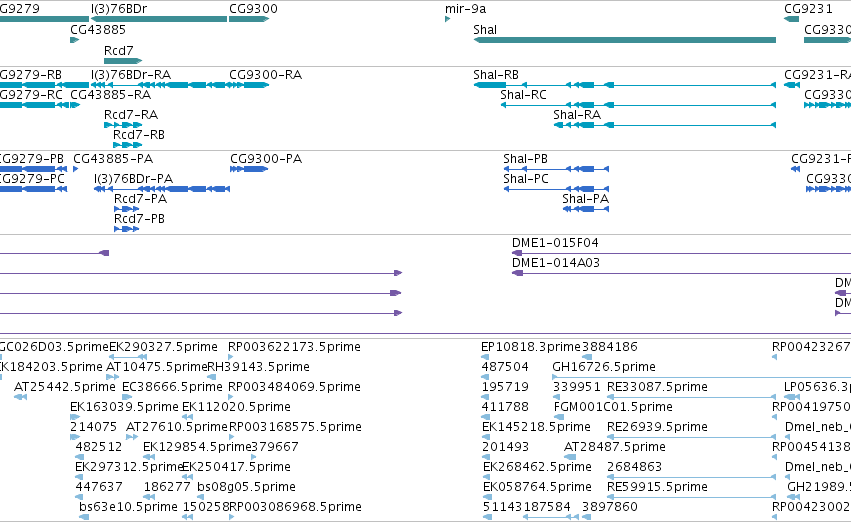Image resolution: width=851 pixels, height=522 pixels.
Task: Click the CG43885-RA transcript label
Action: [111, 94]
